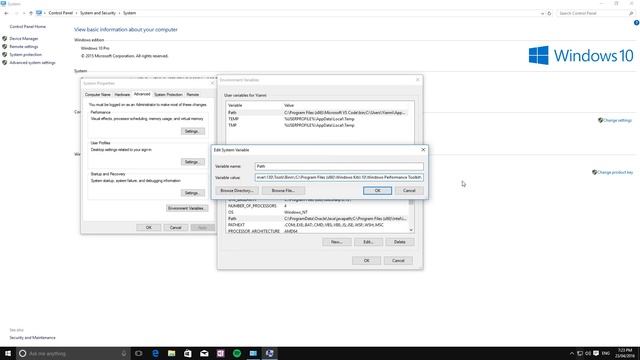Open OneNote from the taskbar

(220, 353)
